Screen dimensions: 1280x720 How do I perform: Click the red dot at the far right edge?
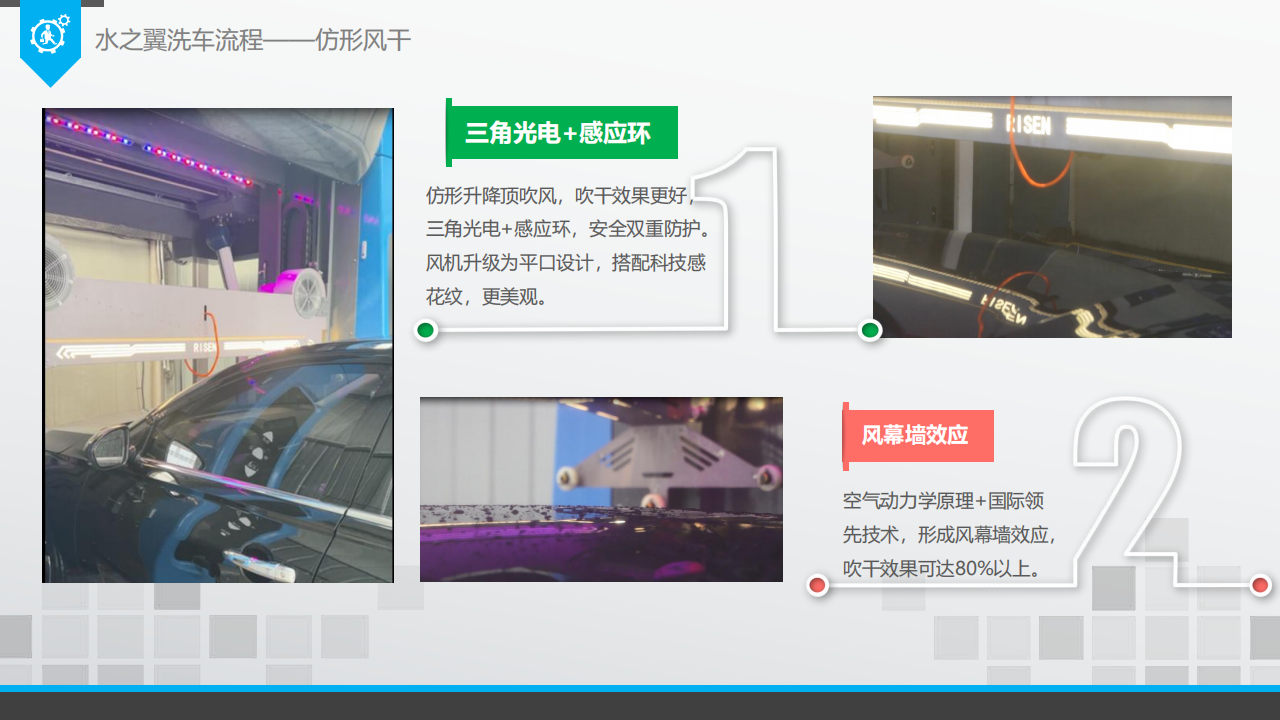click(x=1260, y=585)
